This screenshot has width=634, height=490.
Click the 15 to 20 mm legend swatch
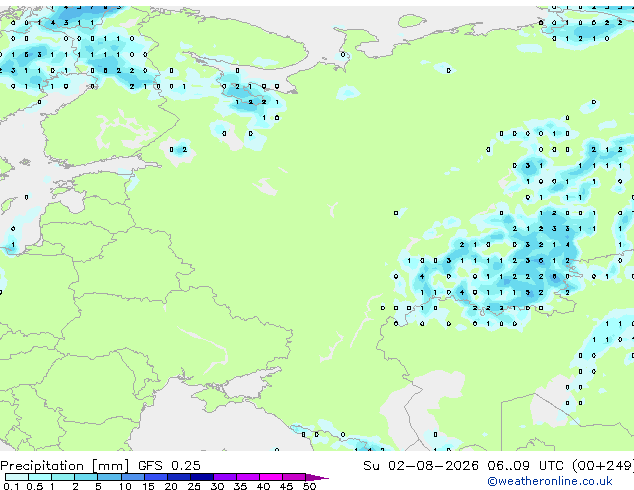[156, 477]
